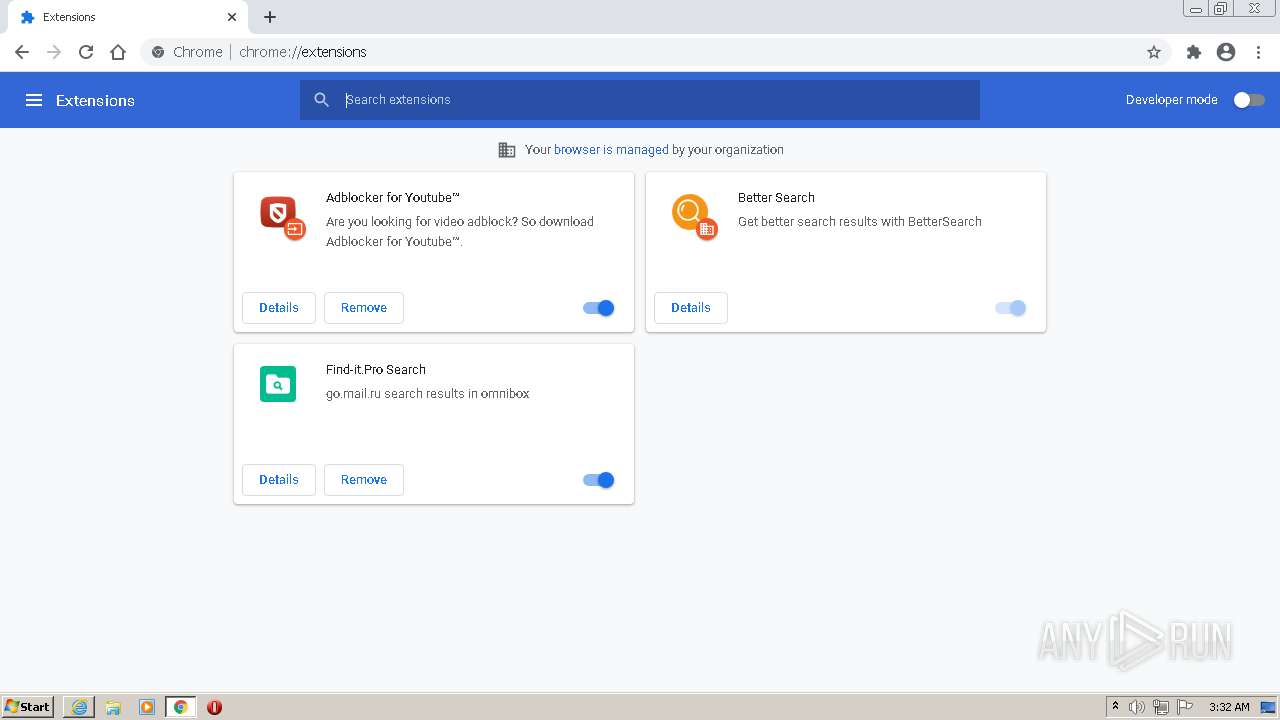The width and height of the screenshot is (1280, 720).
Task: Open the Action Center flag icon
Action: pos(1185,707)
